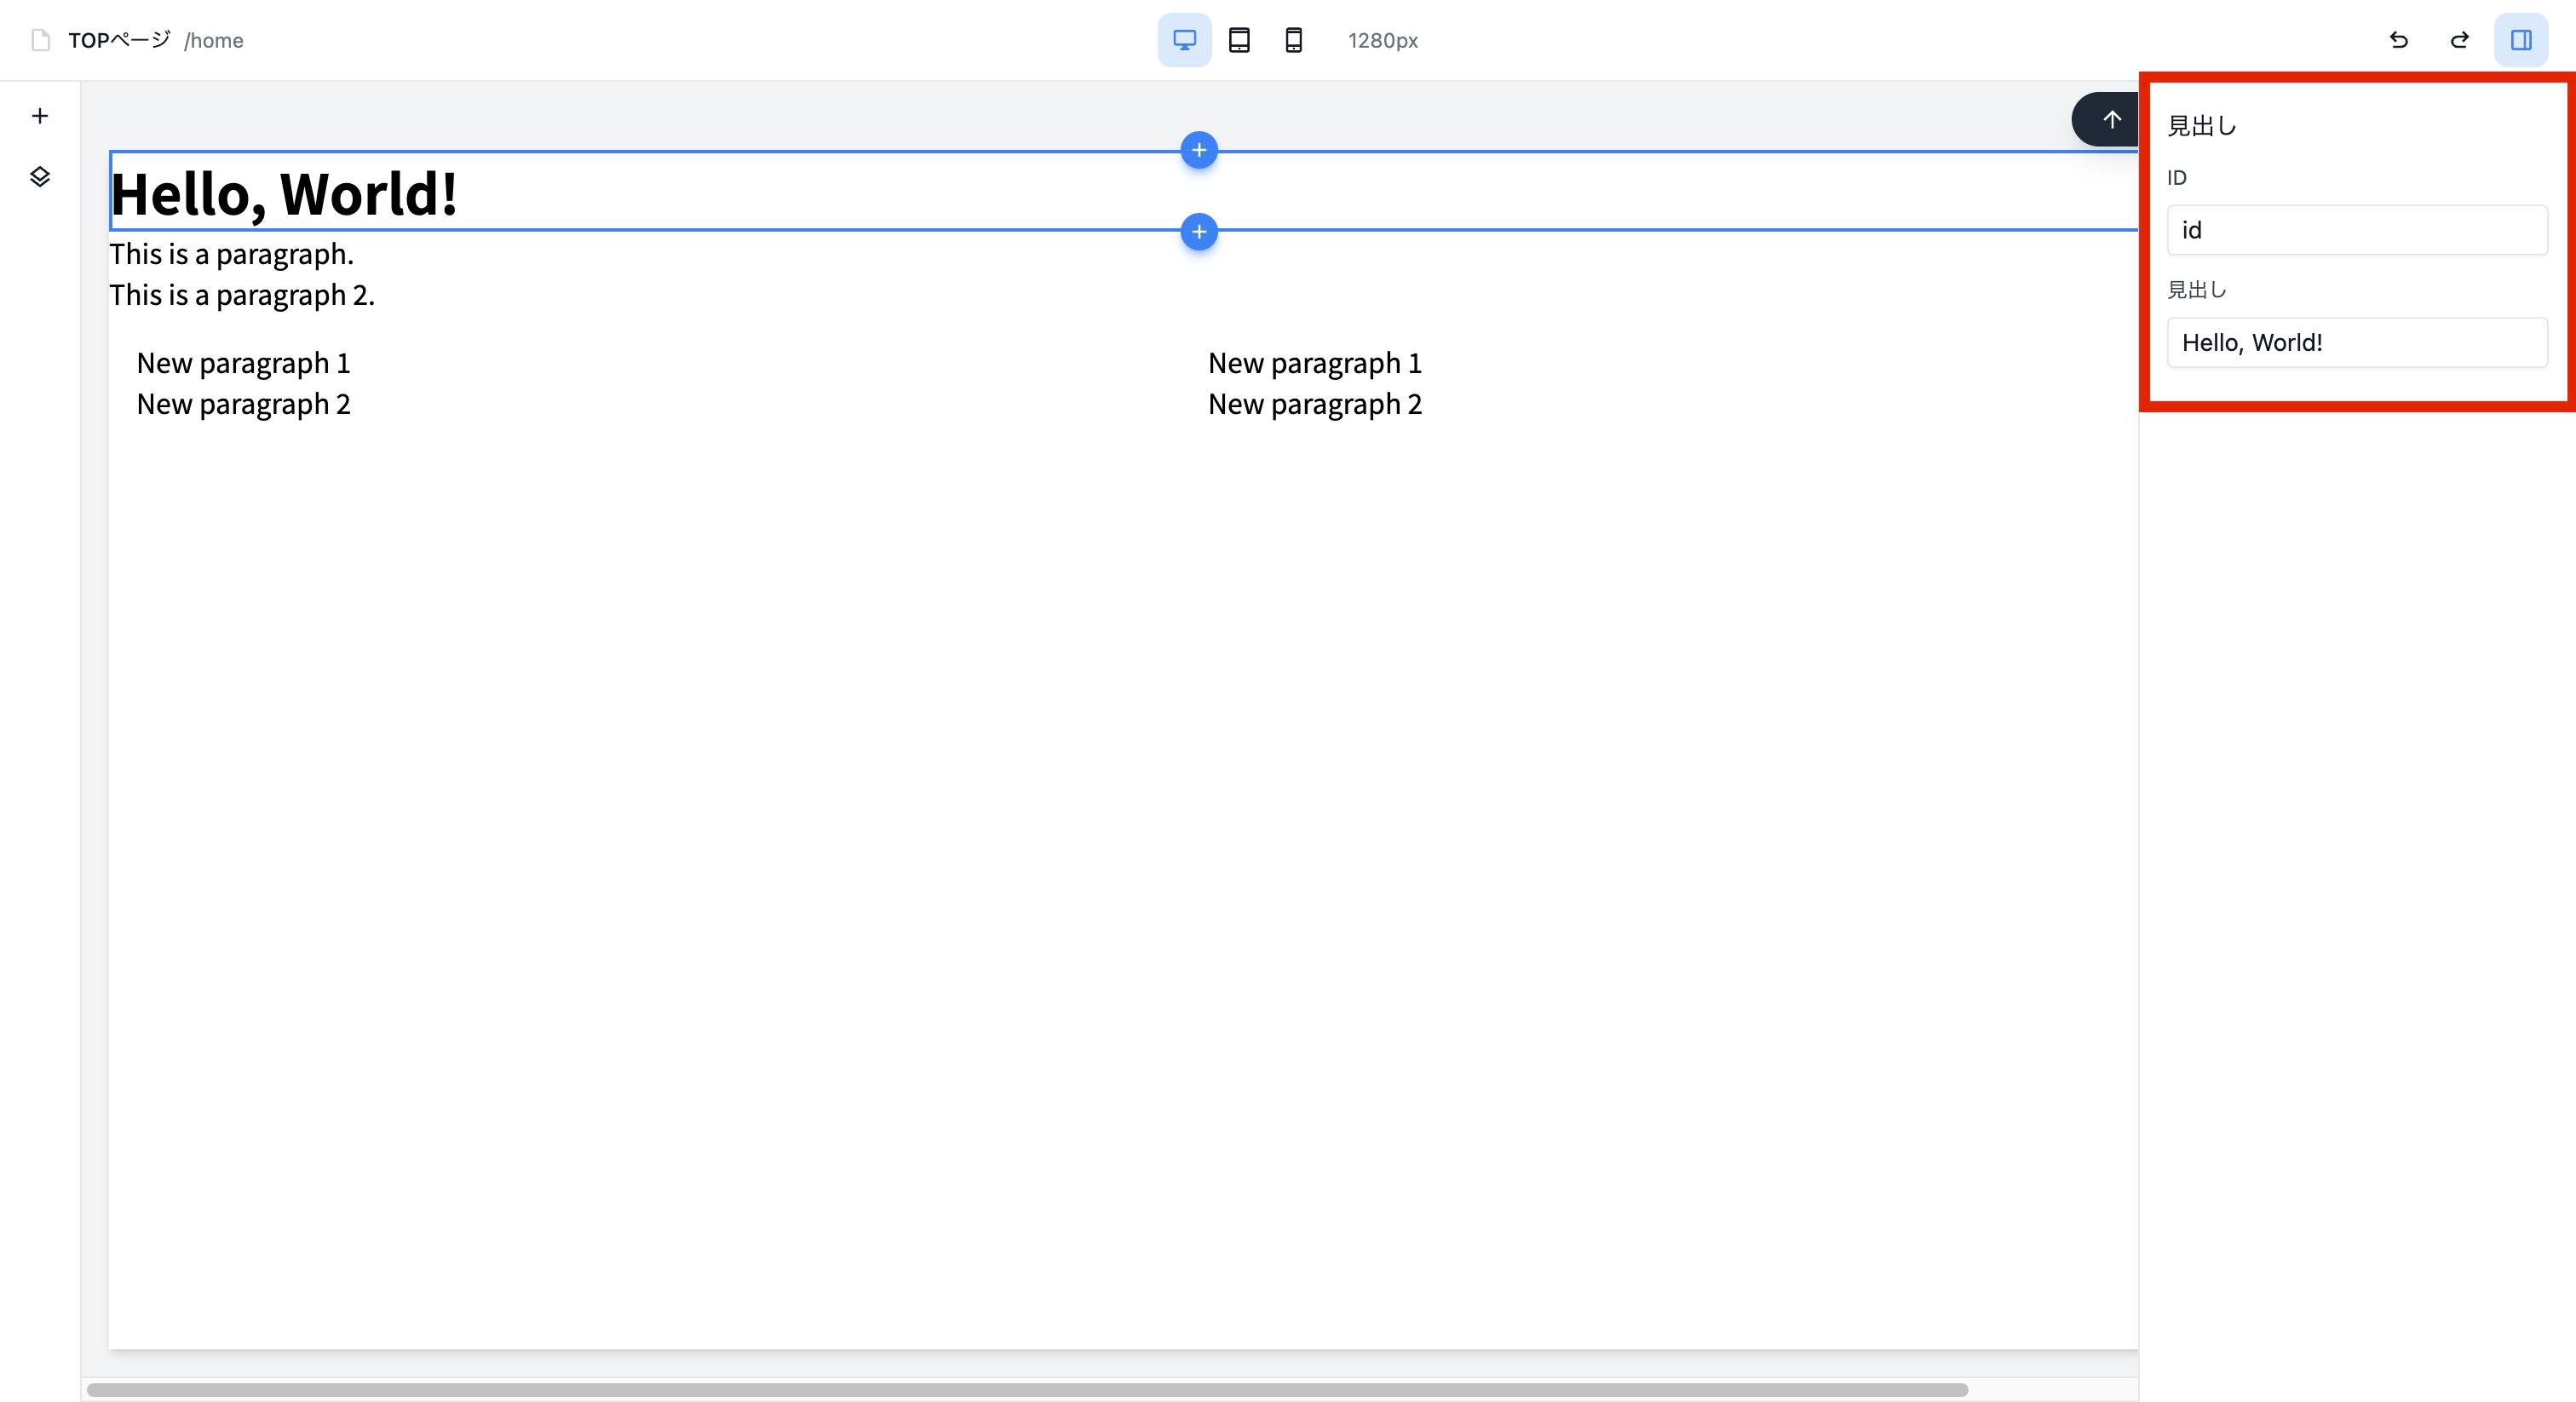Select the 'This is a paragraph.' text
Screen dimensions: 2576x1402
[x=231, y=254]
